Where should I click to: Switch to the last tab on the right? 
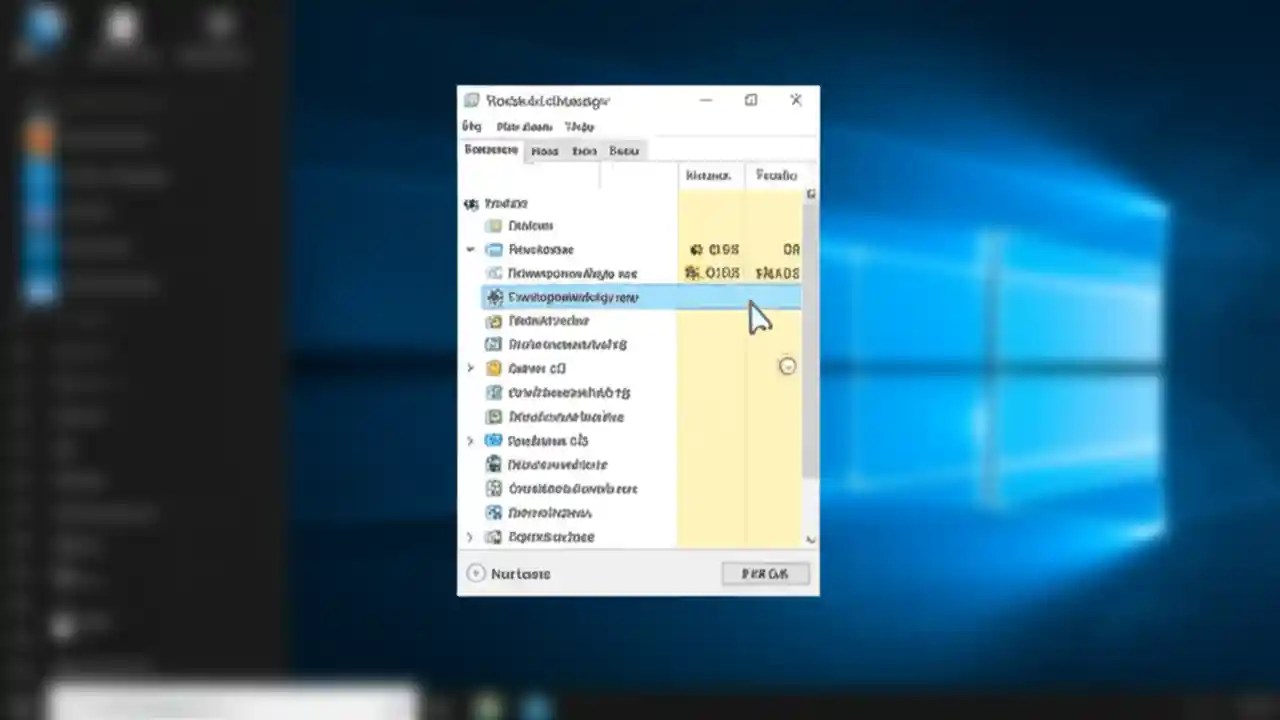tap(624, 150)
